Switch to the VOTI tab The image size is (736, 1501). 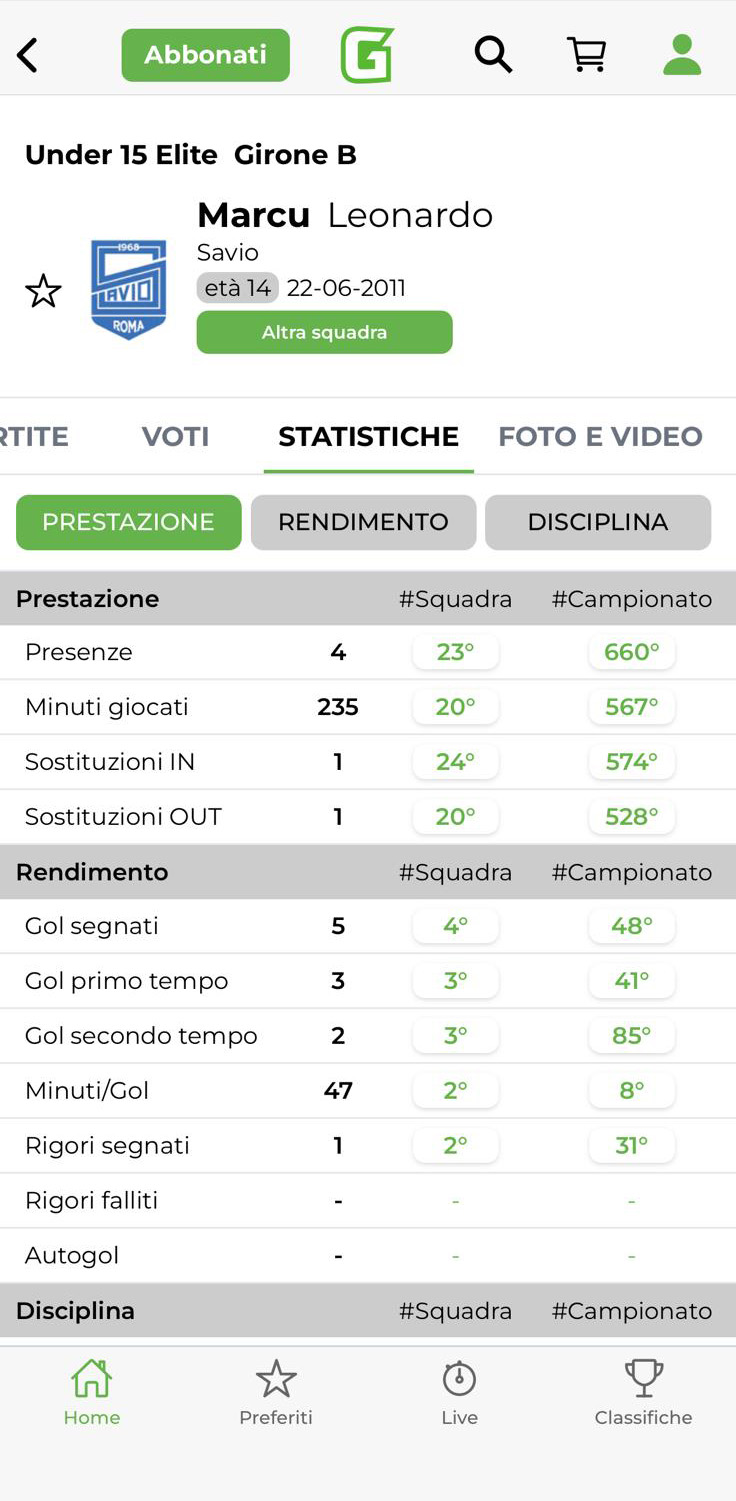pyautogui.click(x=175, y=437)
